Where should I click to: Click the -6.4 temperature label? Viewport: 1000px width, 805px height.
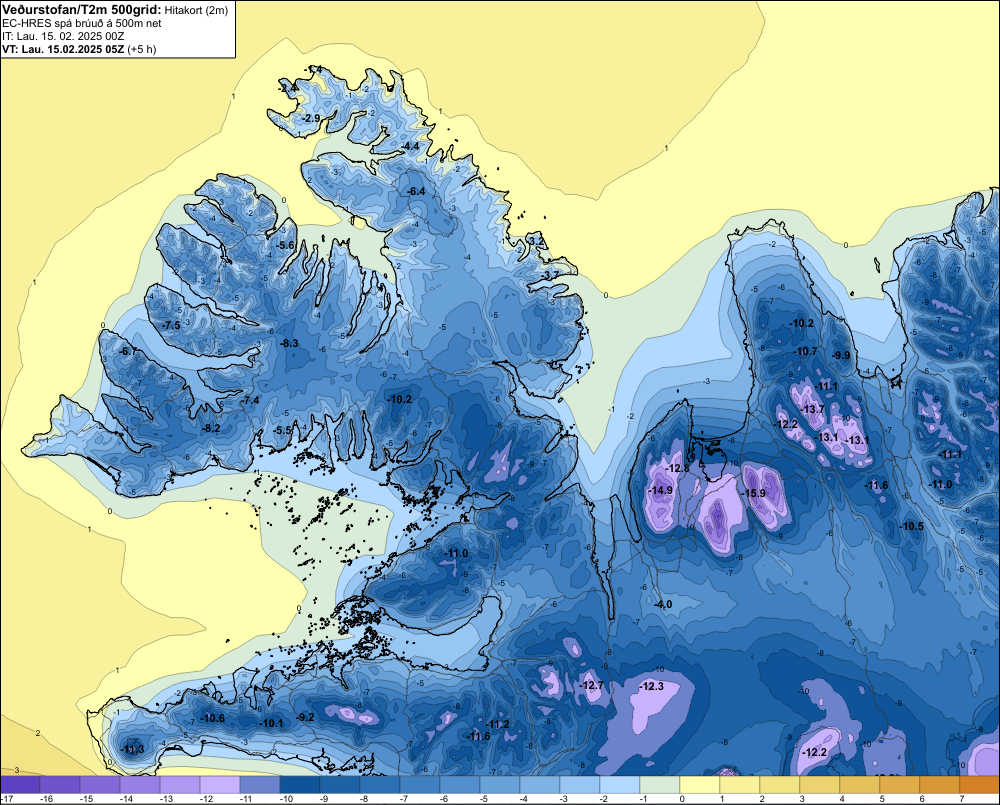click(x=416, y=191)
